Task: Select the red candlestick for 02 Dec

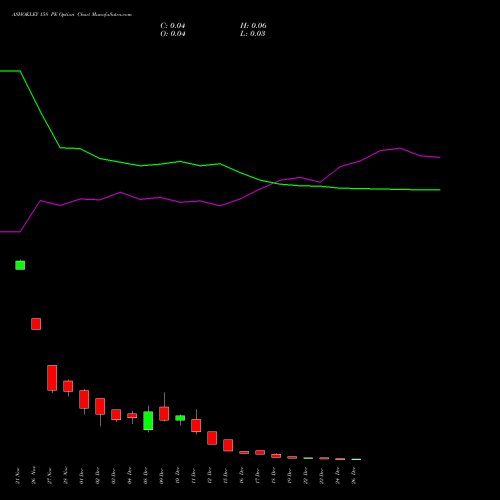Action: [x=100, y=406]
